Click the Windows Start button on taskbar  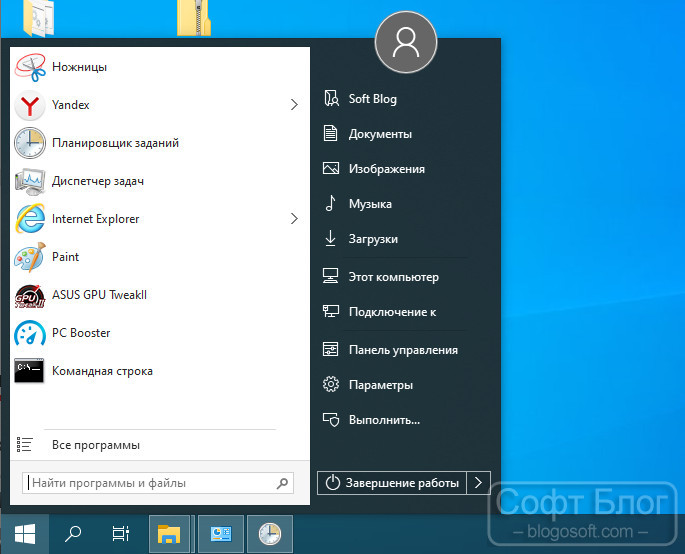point(25,534)
